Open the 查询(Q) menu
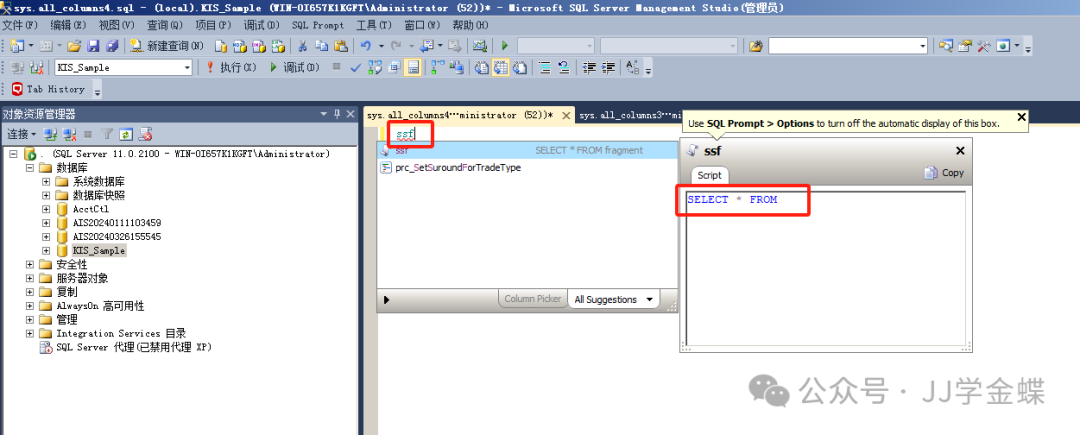Viewport: 1080px width, 435px height. [x=164, y=25]
